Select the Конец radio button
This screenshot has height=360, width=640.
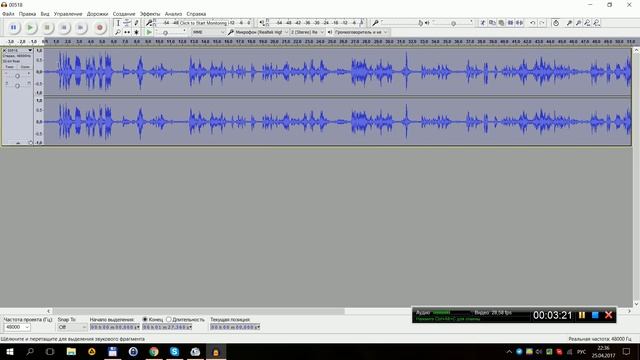click(145, 319)
